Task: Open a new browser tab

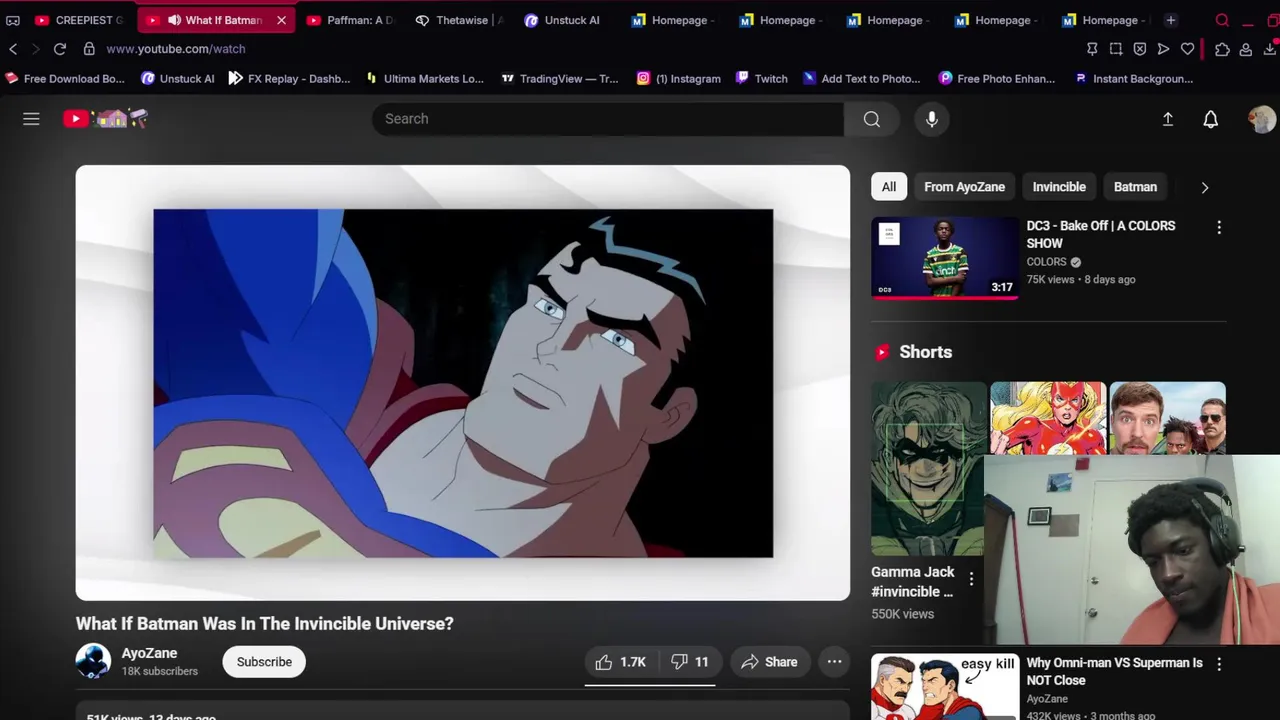Action: pos(1170,20)
